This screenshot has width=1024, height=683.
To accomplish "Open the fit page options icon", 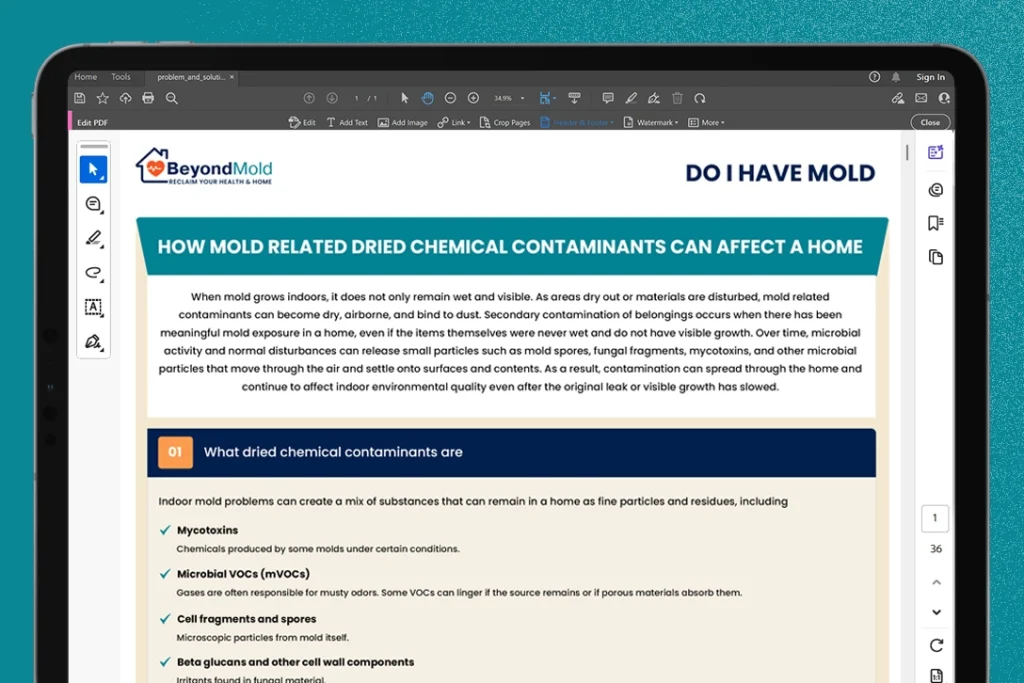I will 547,99.
